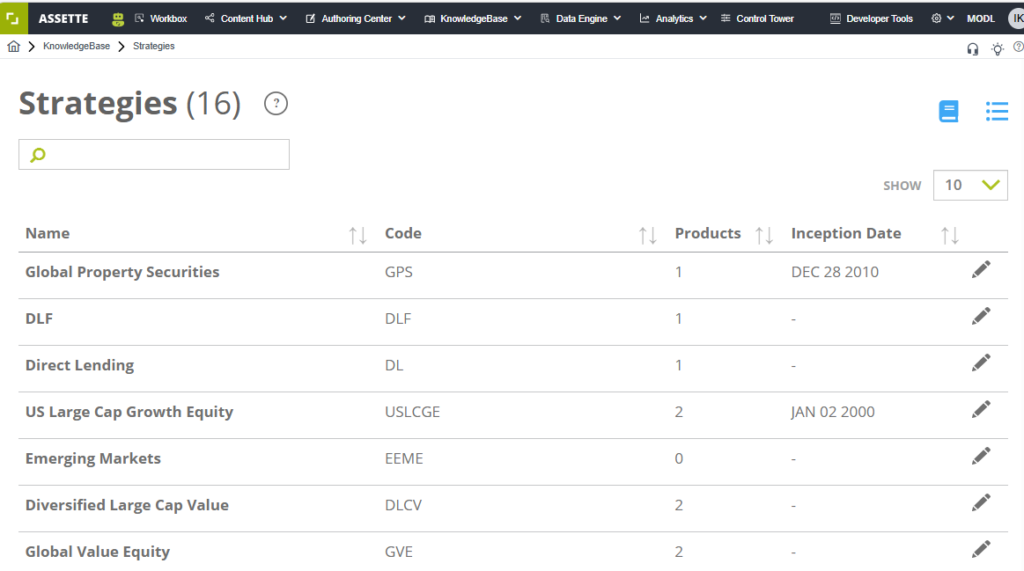
Task: Switch to the book card view
Action: point(948,111)
